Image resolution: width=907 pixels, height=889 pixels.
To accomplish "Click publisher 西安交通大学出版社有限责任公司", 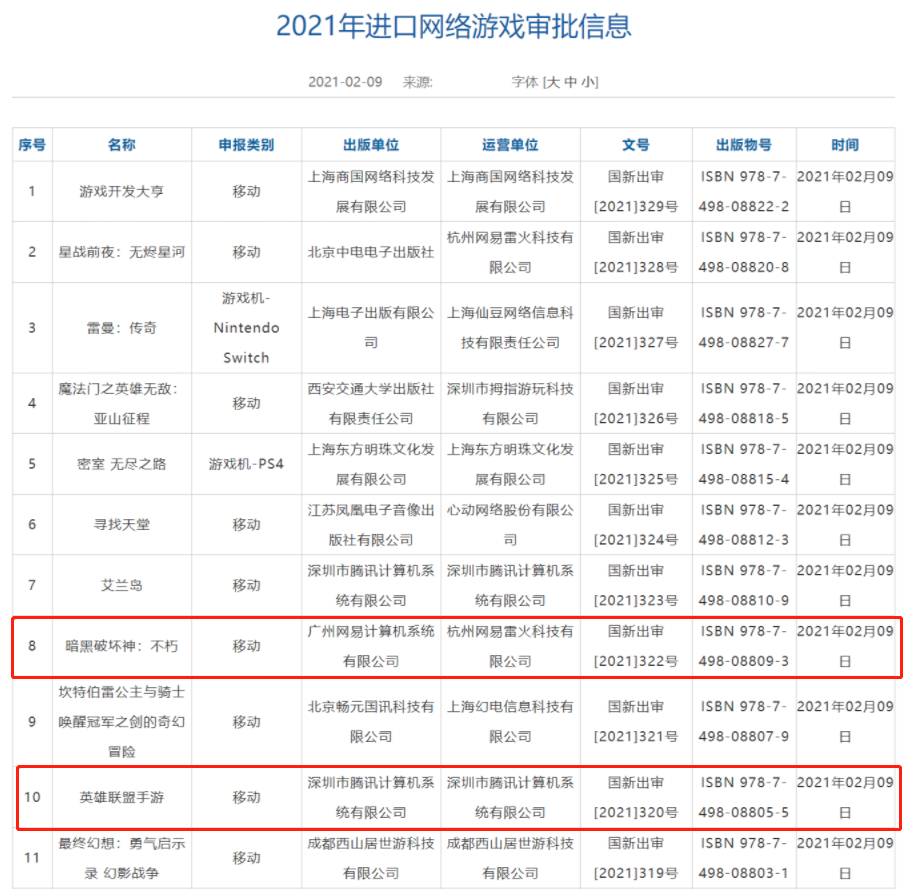I will (371, 404).
